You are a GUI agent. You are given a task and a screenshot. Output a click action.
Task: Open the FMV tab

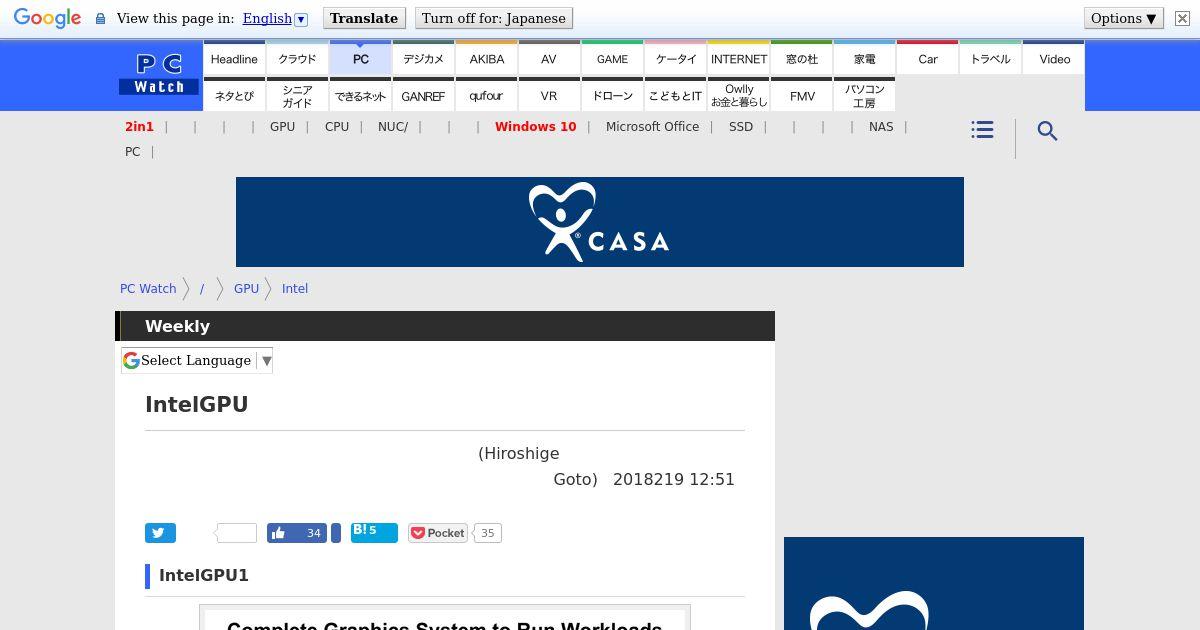point(802,95)
